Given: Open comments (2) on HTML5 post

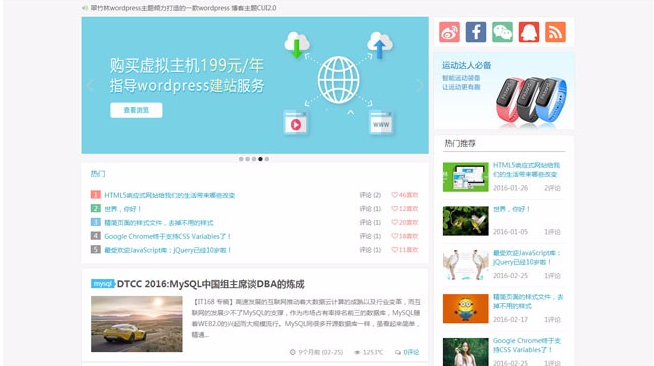Looking at the screenshot, I should point(370,195).
